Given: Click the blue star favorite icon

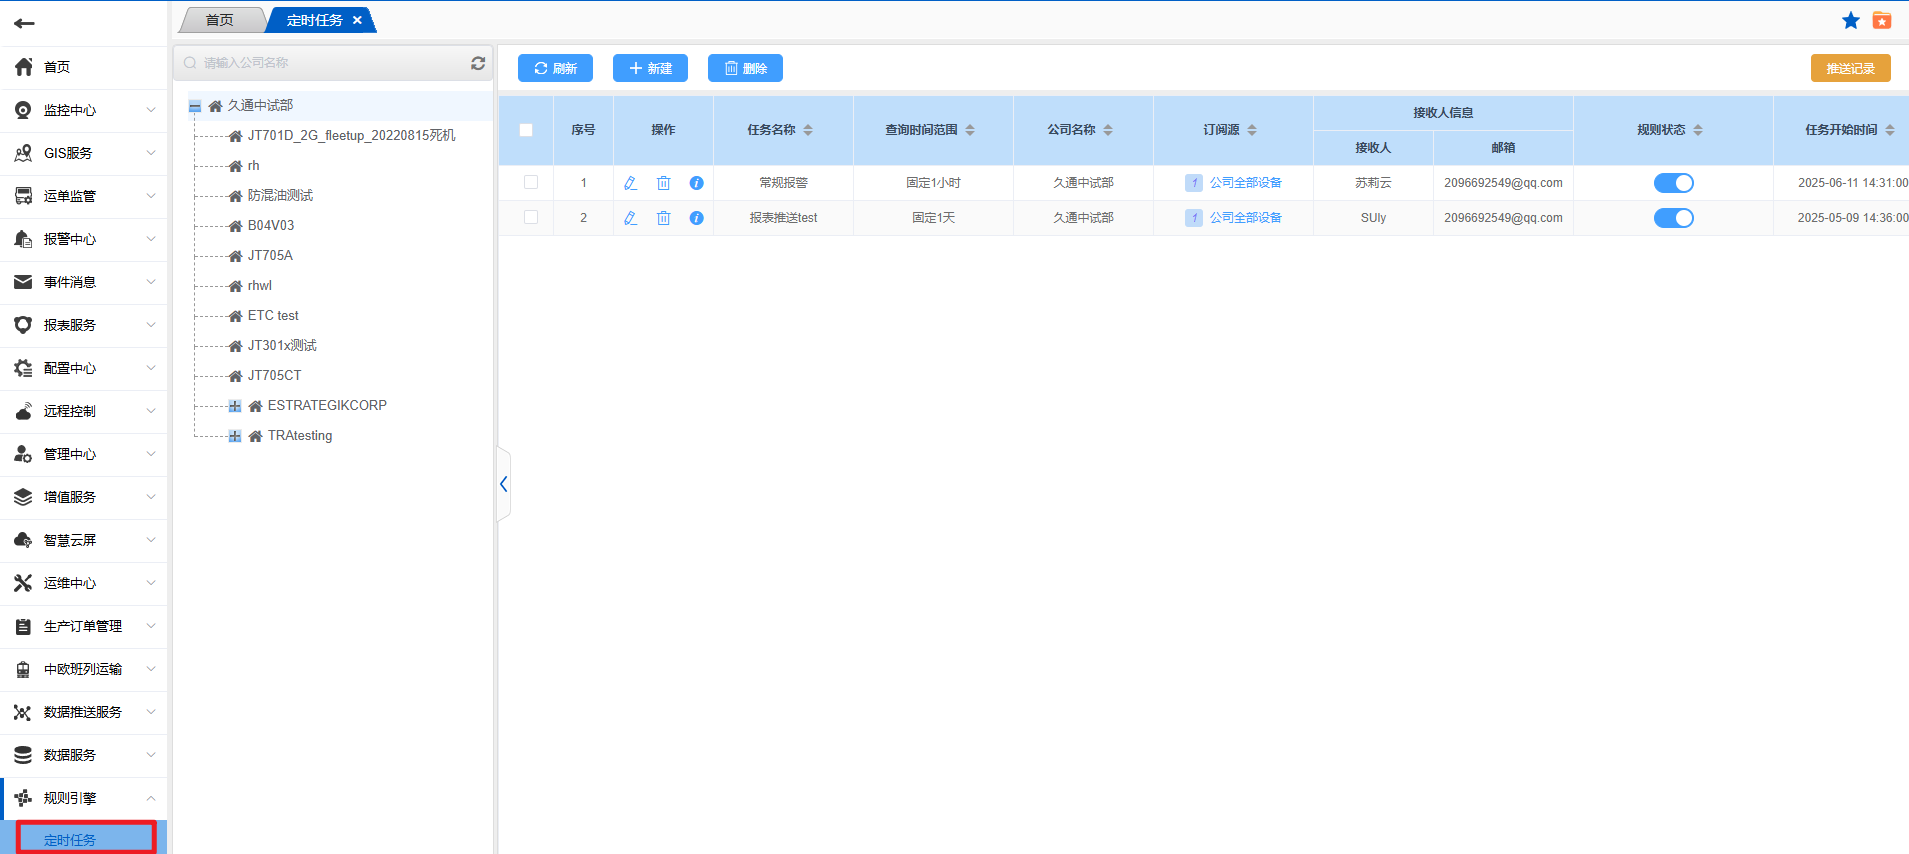Looking at the screenshot, I should [1850, 21].
